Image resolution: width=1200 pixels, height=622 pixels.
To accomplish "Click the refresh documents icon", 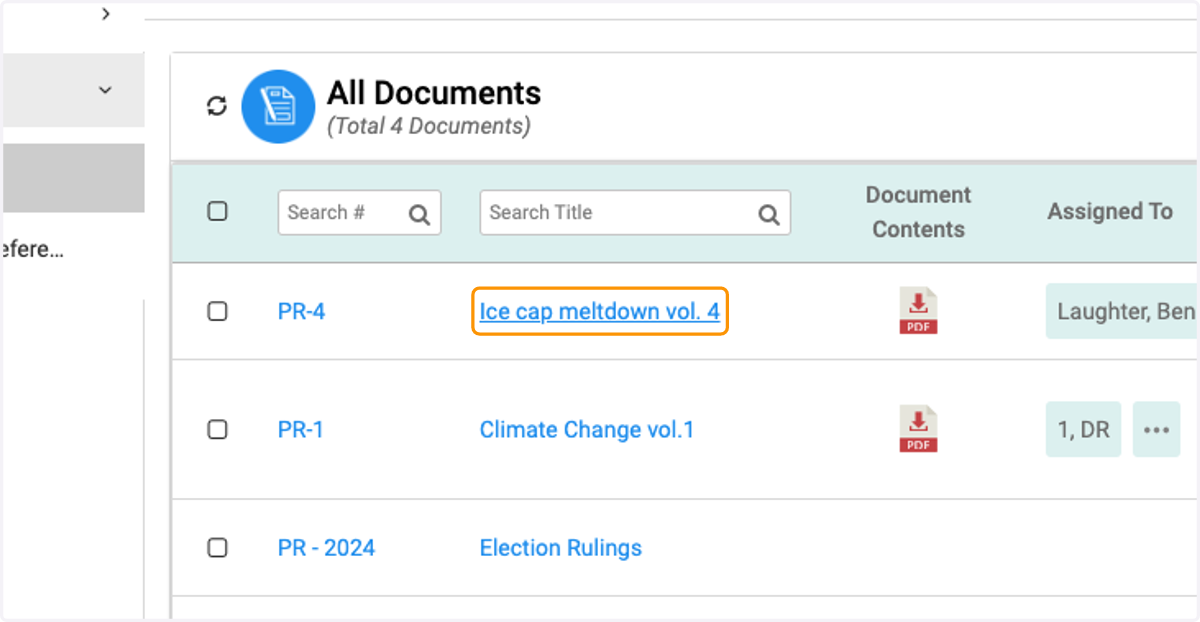I will point(217,106).
